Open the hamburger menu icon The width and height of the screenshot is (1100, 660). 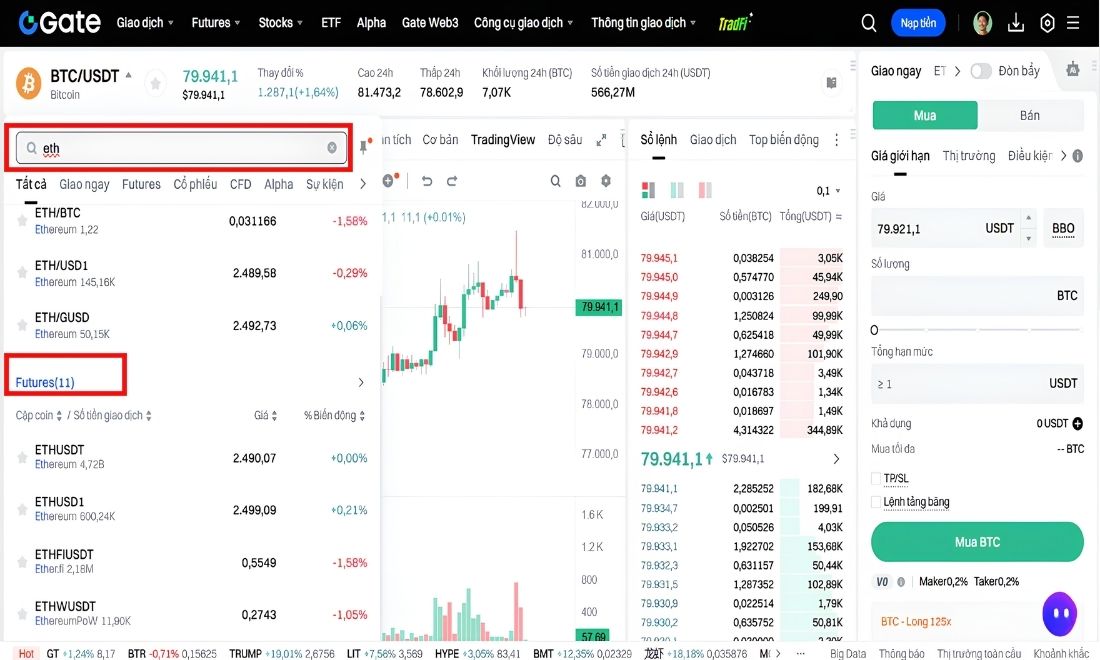point(1073,23)
